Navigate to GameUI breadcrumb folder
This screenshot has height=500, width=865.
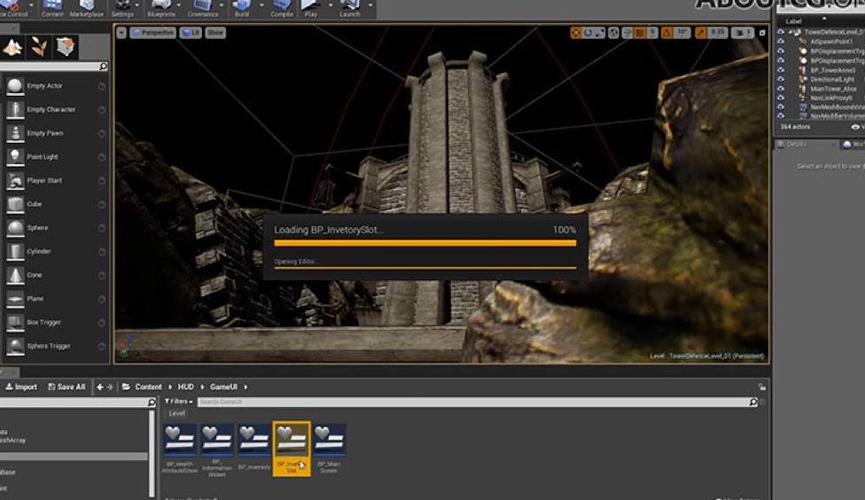(x=223, y=387)
